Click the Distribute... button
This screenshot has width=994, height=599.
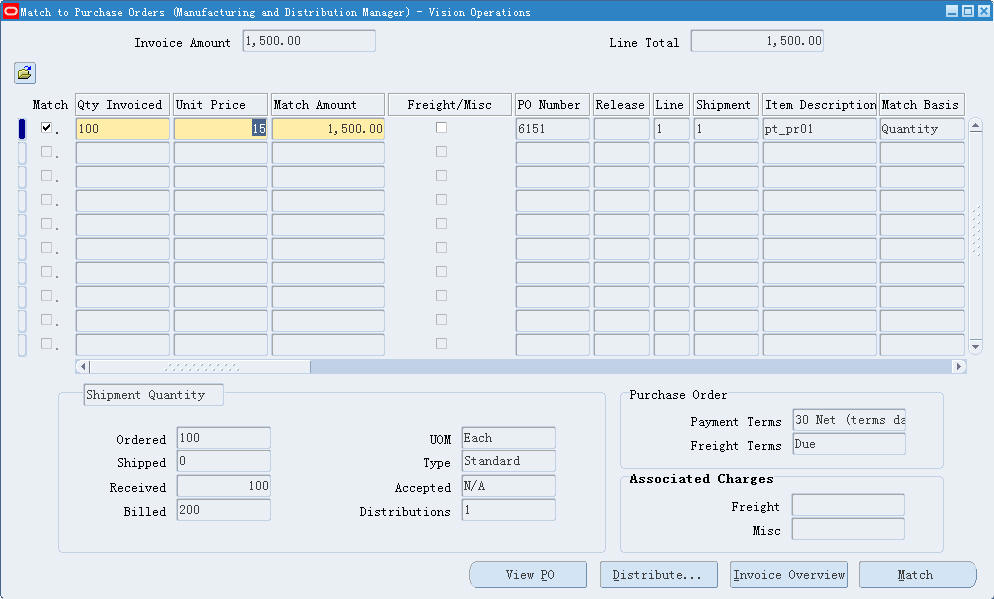click(659, 575)
